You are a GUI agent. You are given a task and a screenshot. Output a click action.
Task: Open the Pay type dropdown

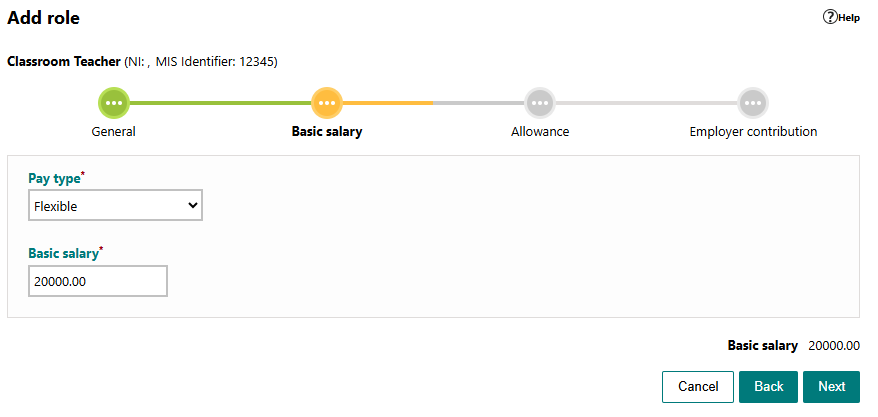pyautogui.click(x=115, y=205)
